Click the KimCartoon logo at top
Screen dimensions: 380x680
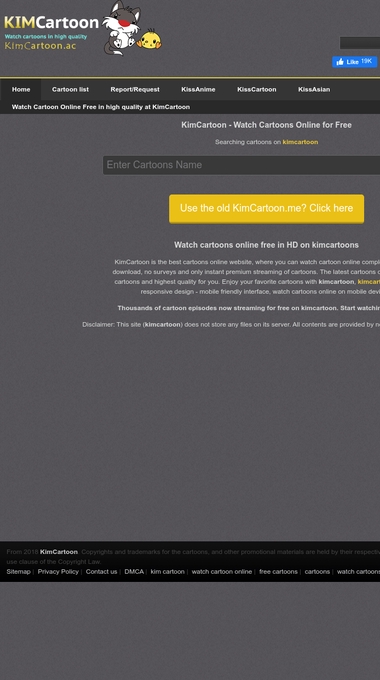tap(52, 32)
